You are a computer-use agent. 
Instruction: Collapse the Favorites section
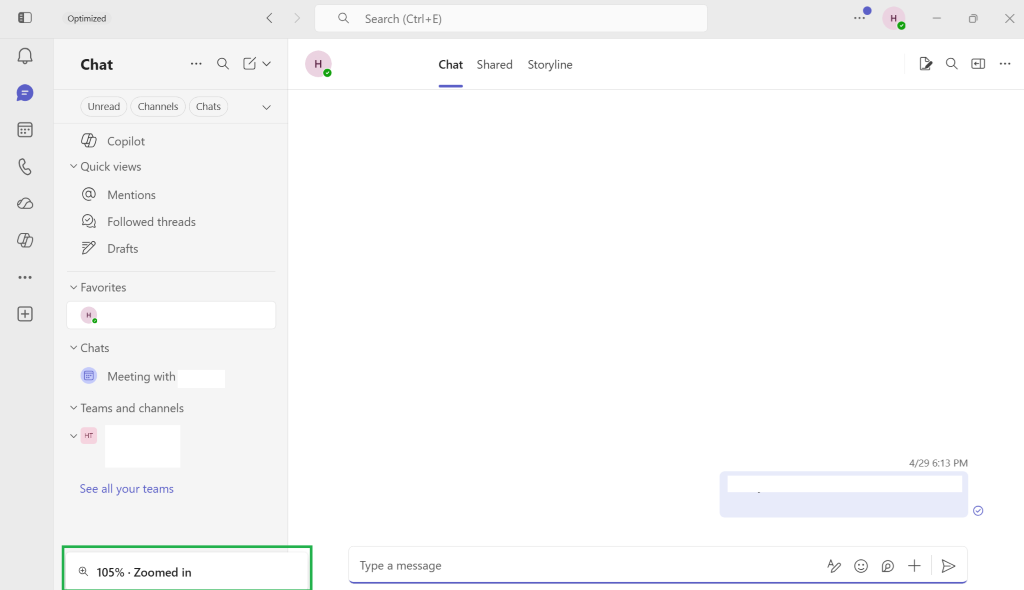click(73, 287)
